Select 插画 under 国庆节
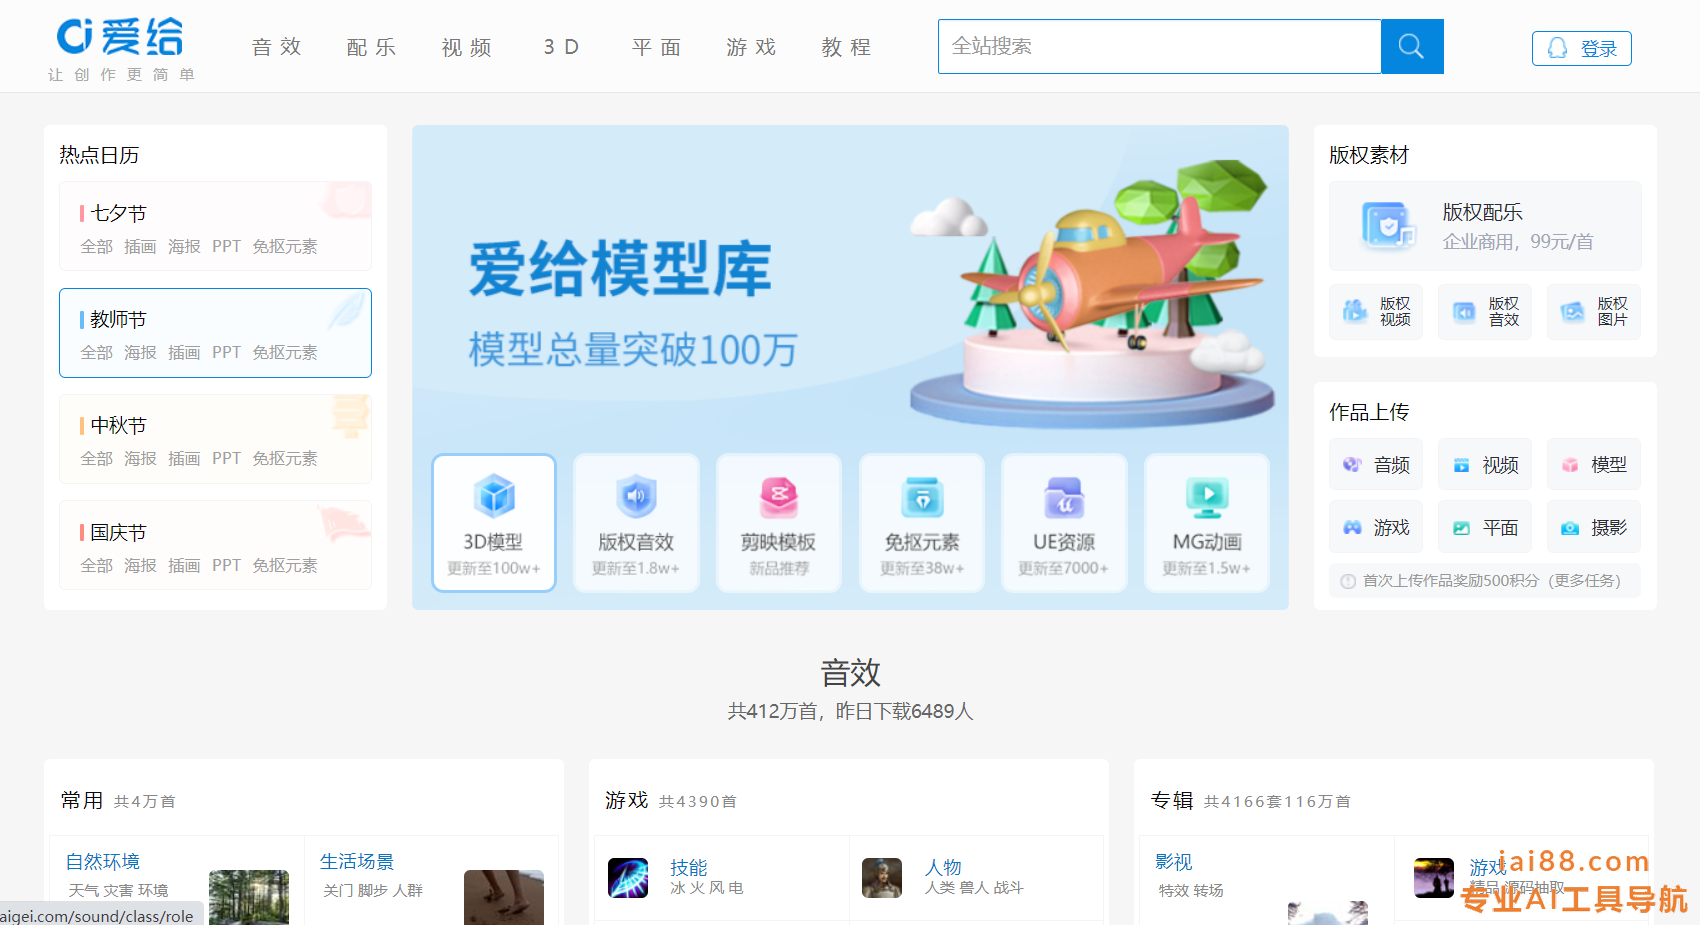This screenshot has height=925, width=1700. pyautogui.click(x=184, y=565)
